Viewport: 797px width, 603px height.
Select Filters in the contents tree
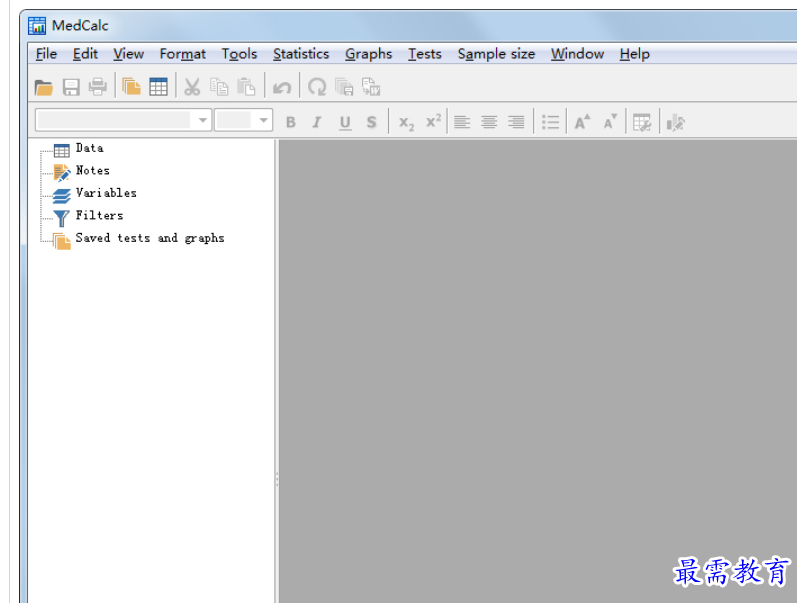coord(99,215)
